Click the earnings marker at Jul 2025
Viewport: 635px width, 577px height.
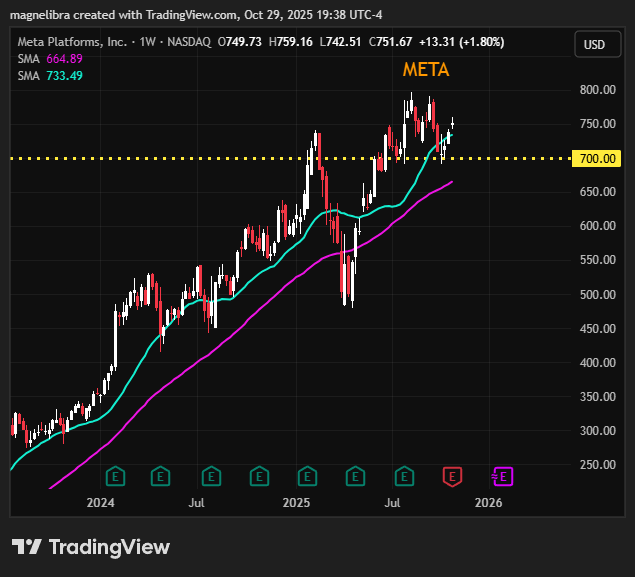point(404,477)
